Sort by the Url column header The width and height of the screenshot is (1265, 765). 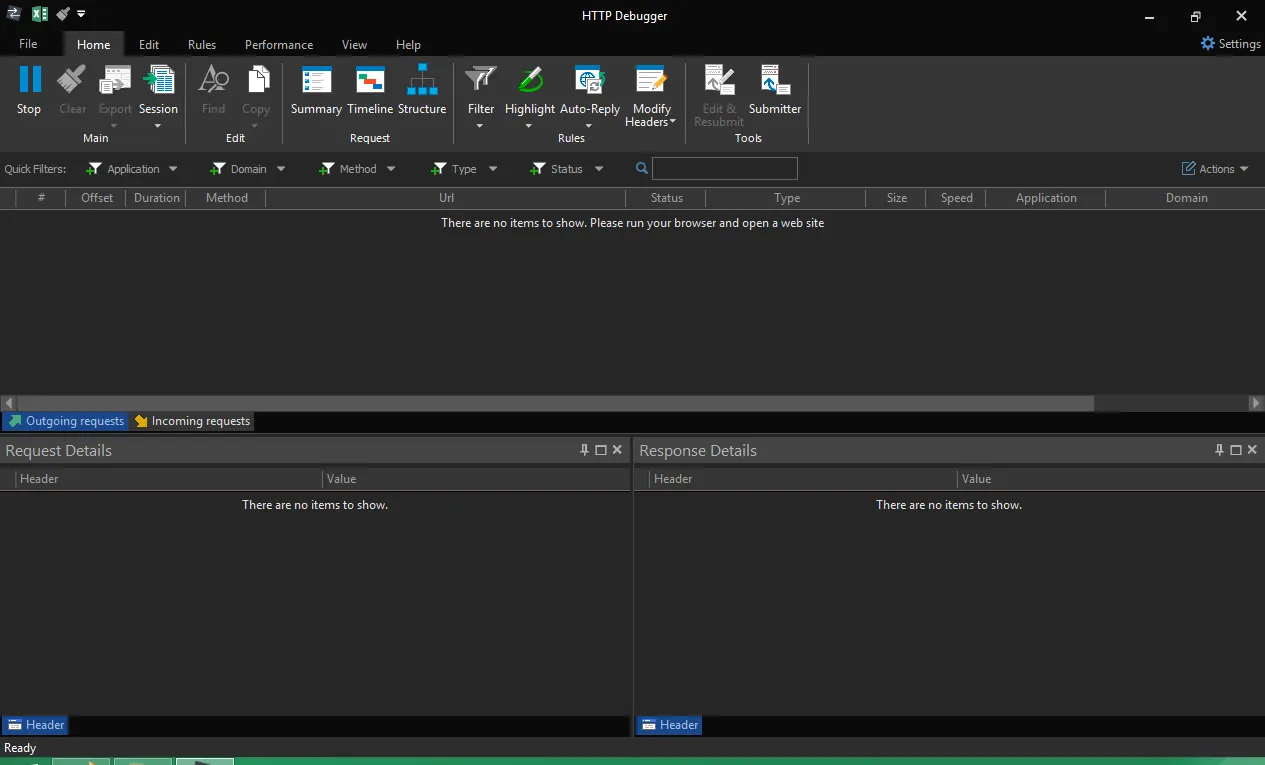446,198
